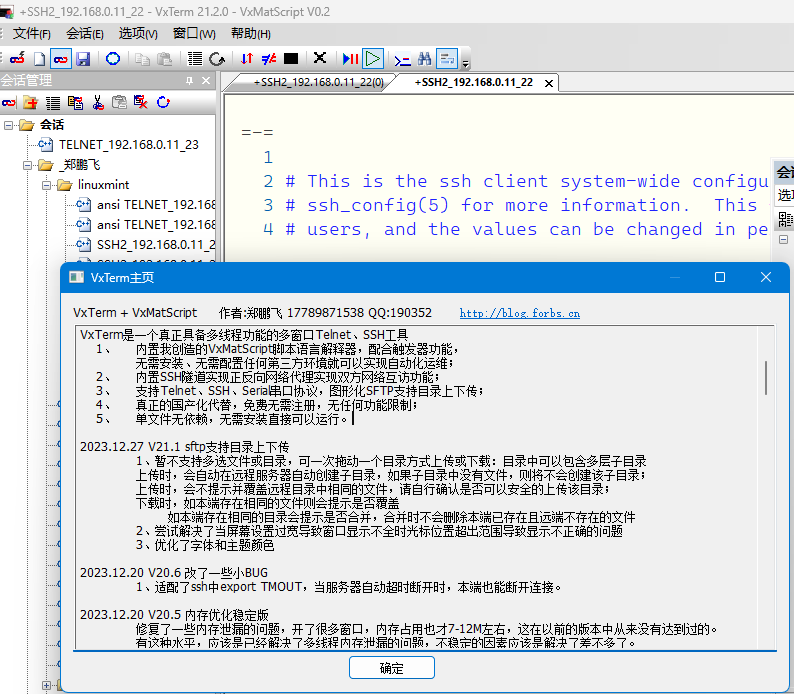The image size is (794, 694).
Task: Click the black list lines toolbar icon
Action: [195, 59]
